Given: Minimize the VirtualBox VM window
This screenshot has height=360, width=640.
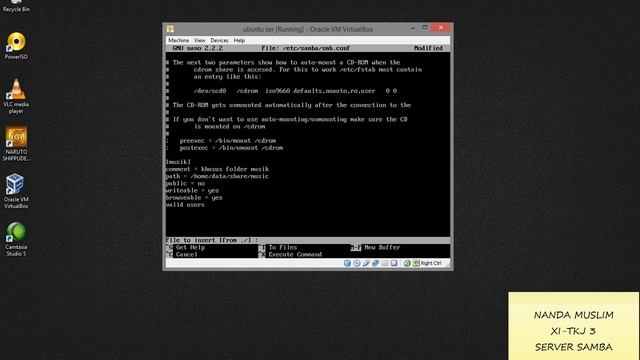Looking at the screenshot, I should point(413,28).
